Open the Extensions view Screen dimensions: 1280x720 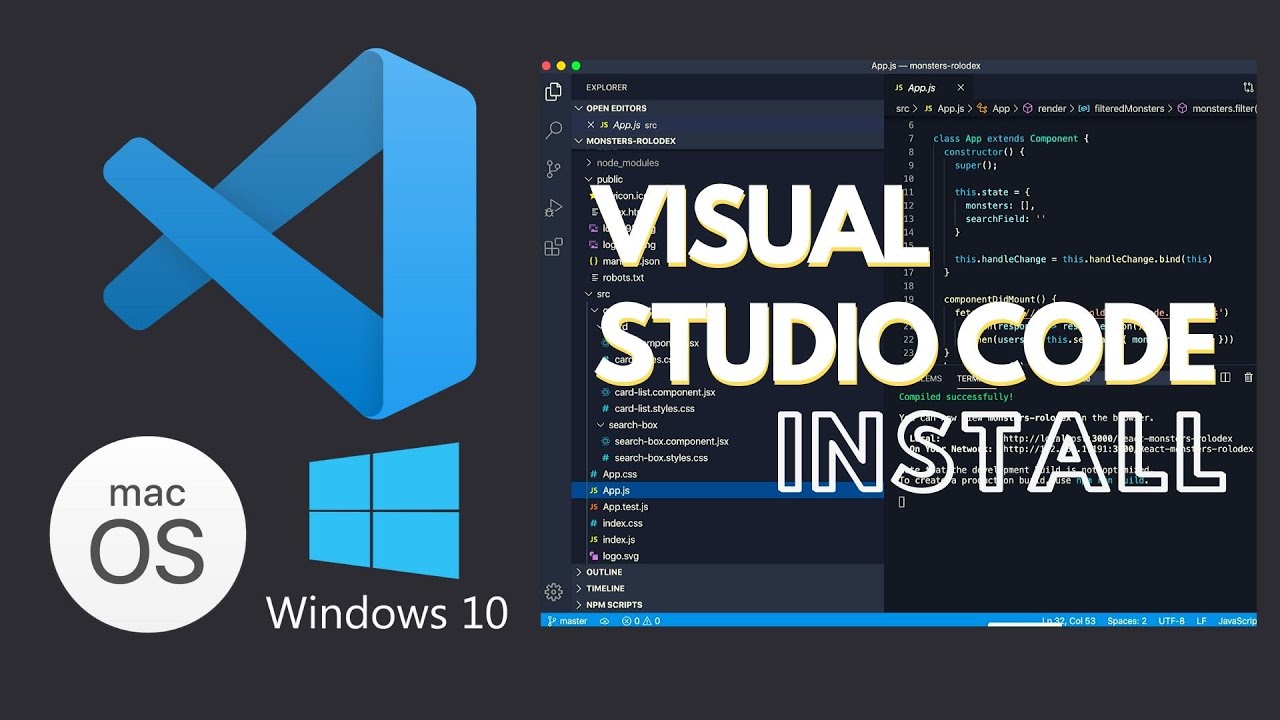[x=553, y=247]
